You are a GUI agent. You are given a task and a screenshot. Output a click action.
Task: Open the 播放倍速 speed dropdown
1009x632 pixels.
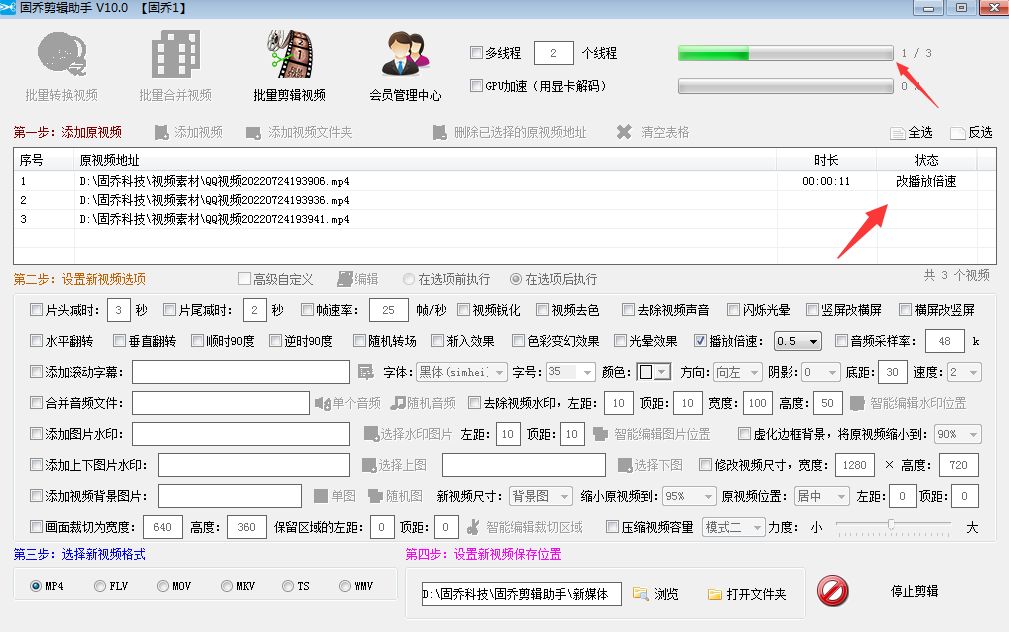[797, 341]
